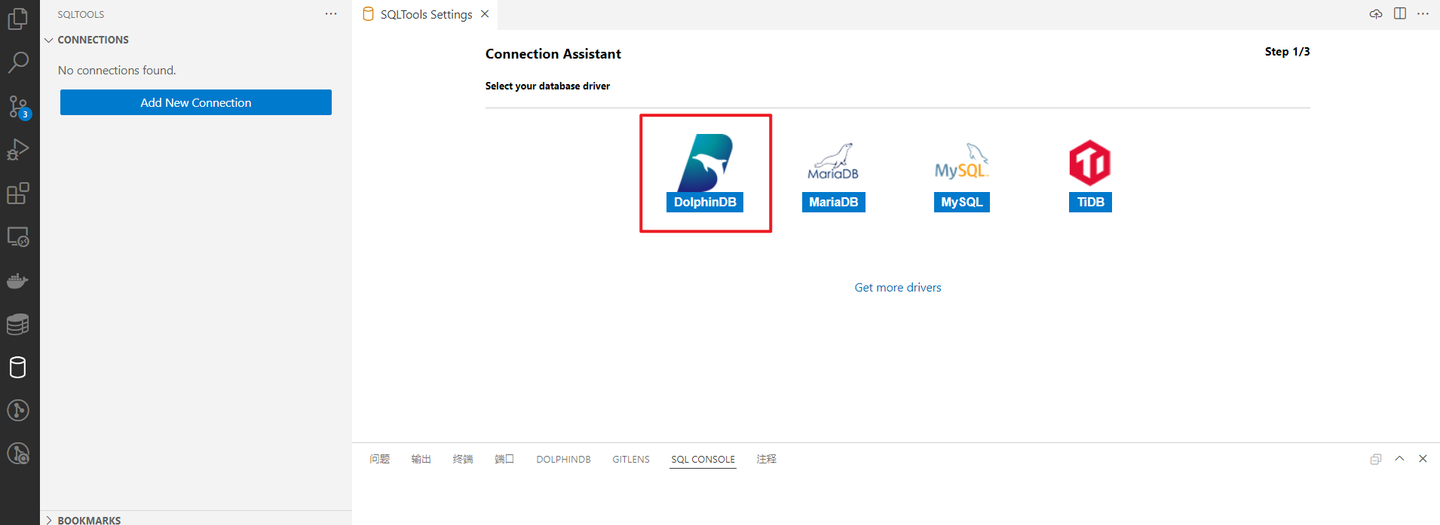Screen dimensions: 1440x525
Task: Split the editor to the right
Action: pos(1400,14)
